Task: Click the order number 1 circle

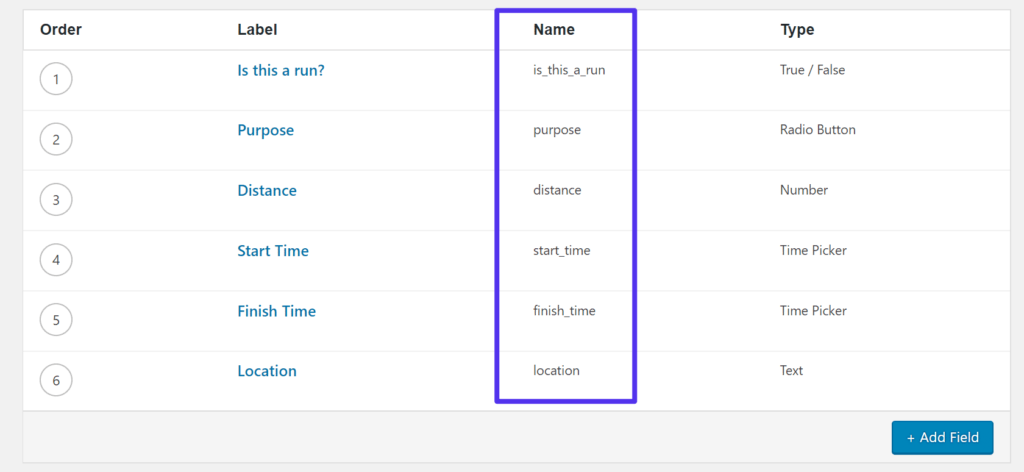Action: point(56,79)
